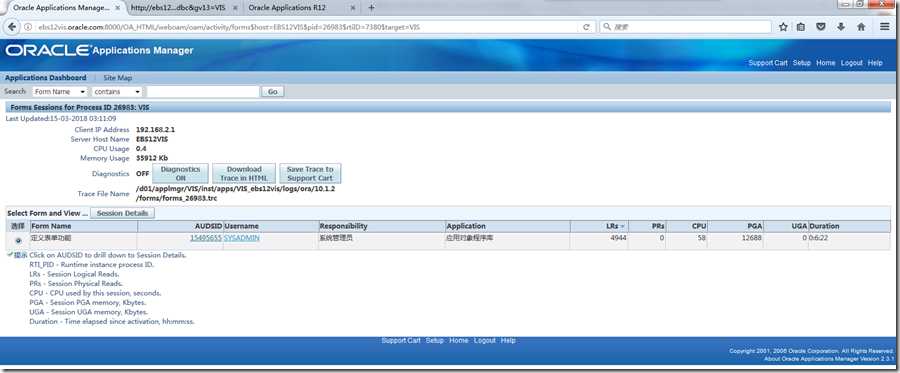The image size is (900, 373).
Task: Click the 4944 LRs value cell
Action: click(x=618, y=238)
